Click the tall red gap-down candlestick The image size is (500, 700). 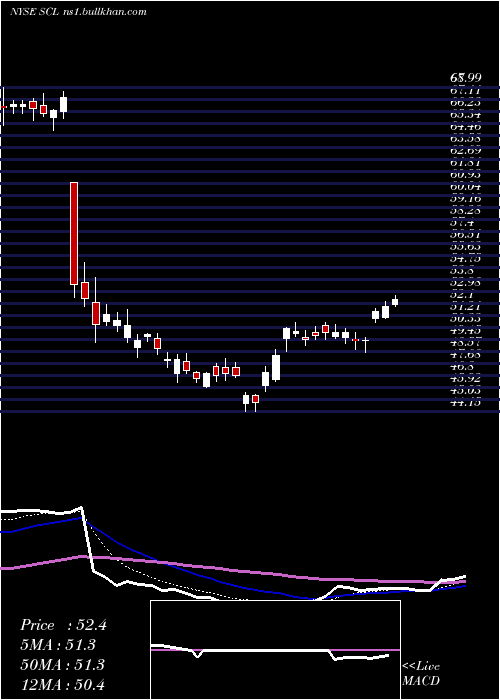point(74,233)
